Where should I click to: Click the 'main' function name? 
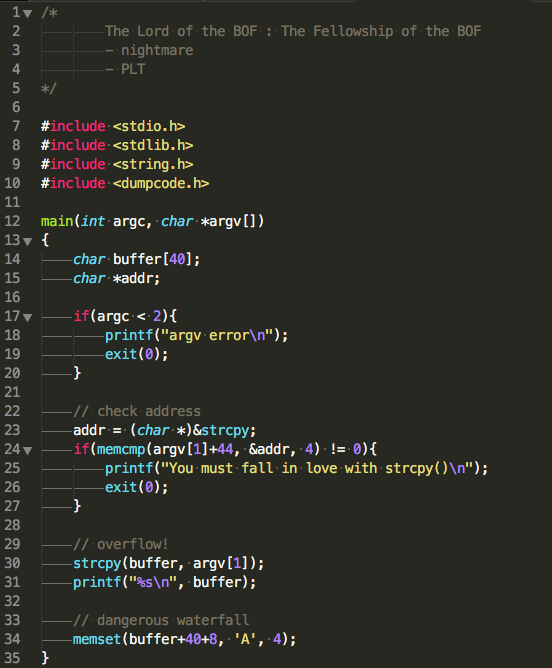[x=57, y=221]
